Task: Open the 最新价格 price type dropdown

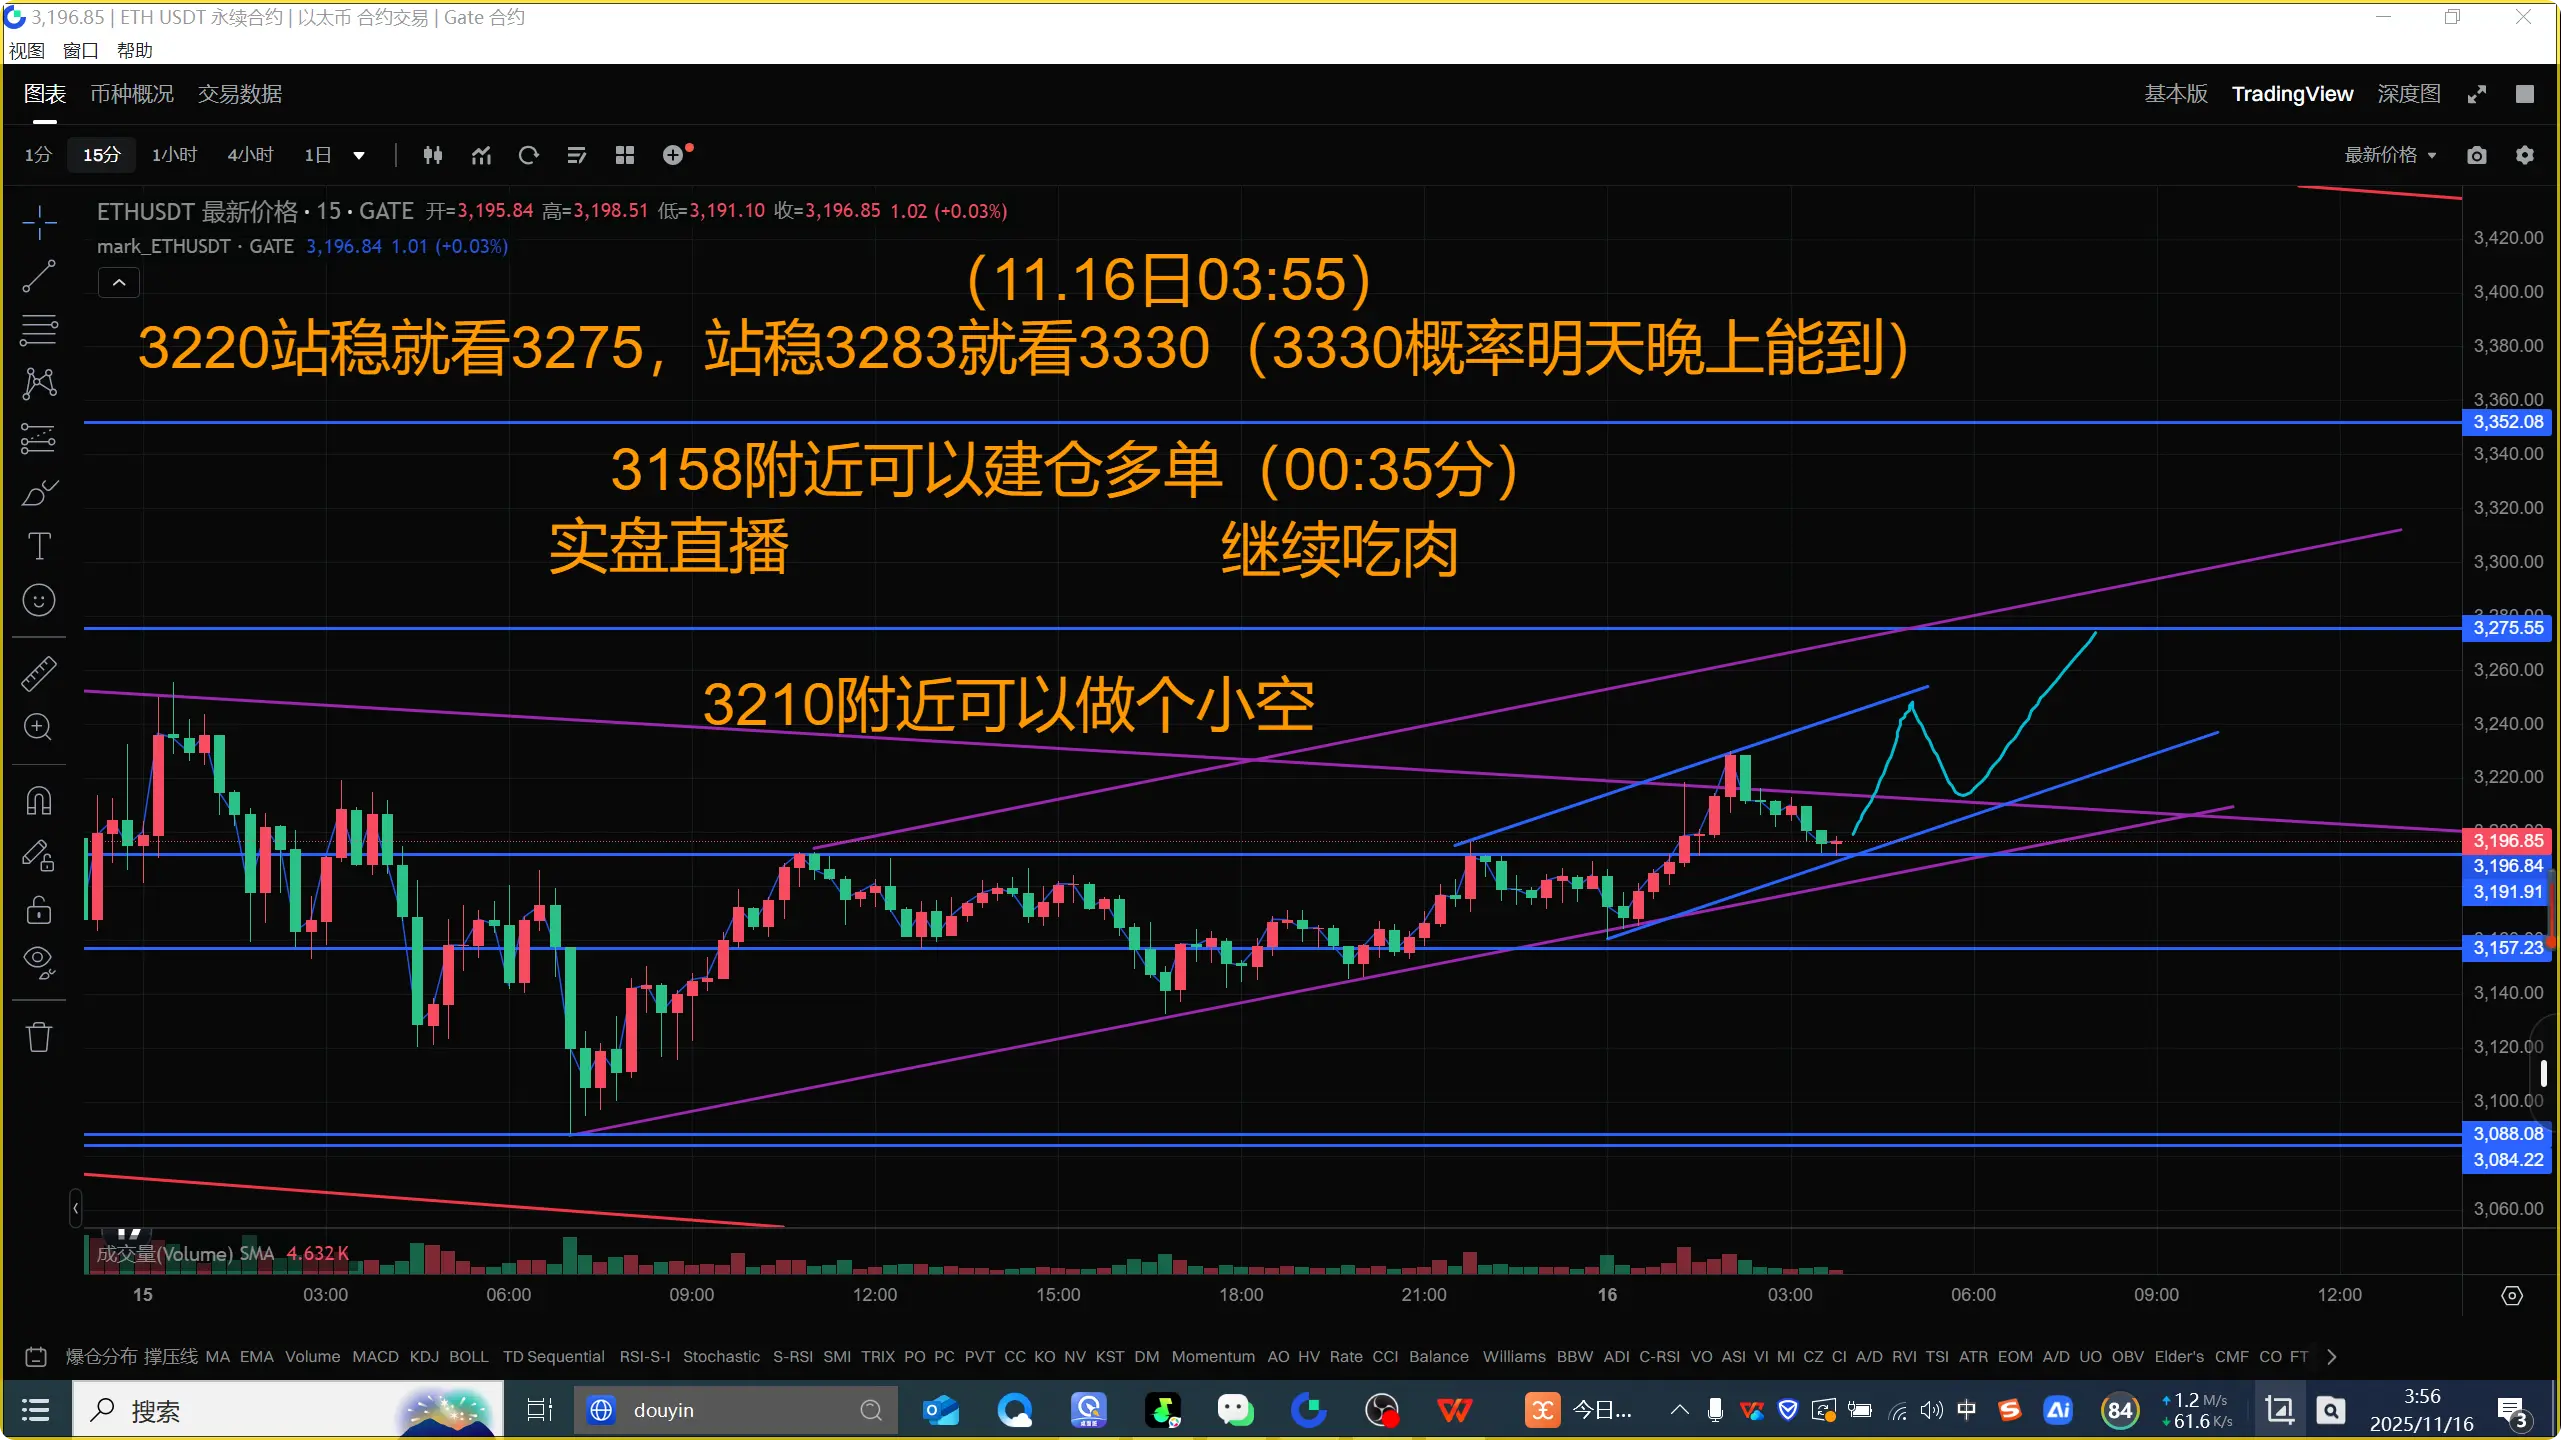Action: point(2390,155)
